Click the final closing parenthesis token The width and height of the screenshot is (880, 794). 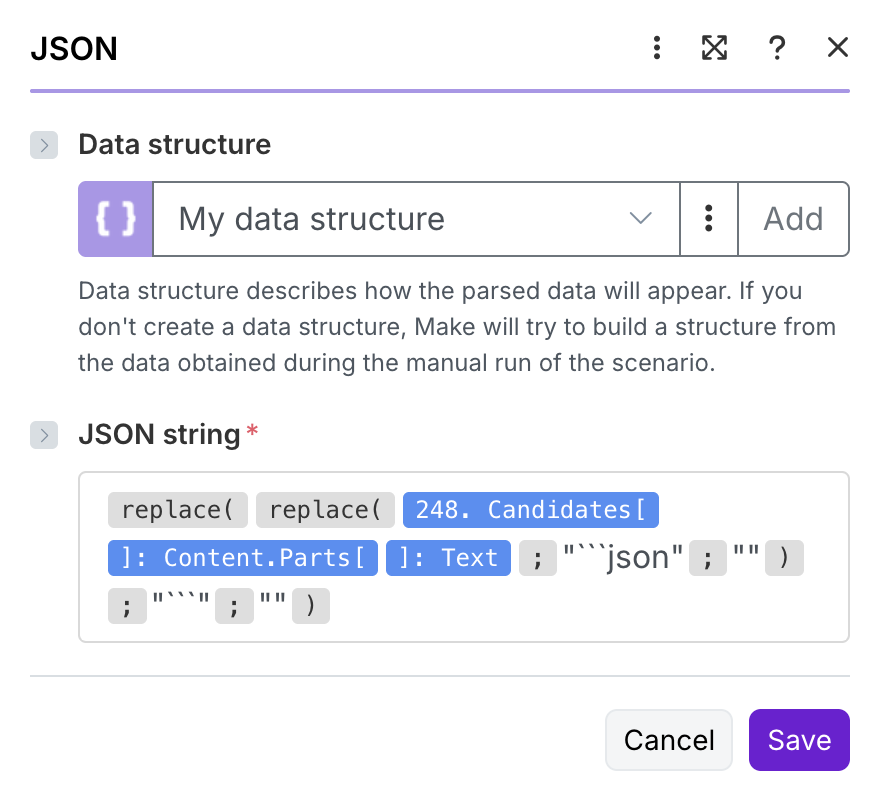(x=311, y=605)
